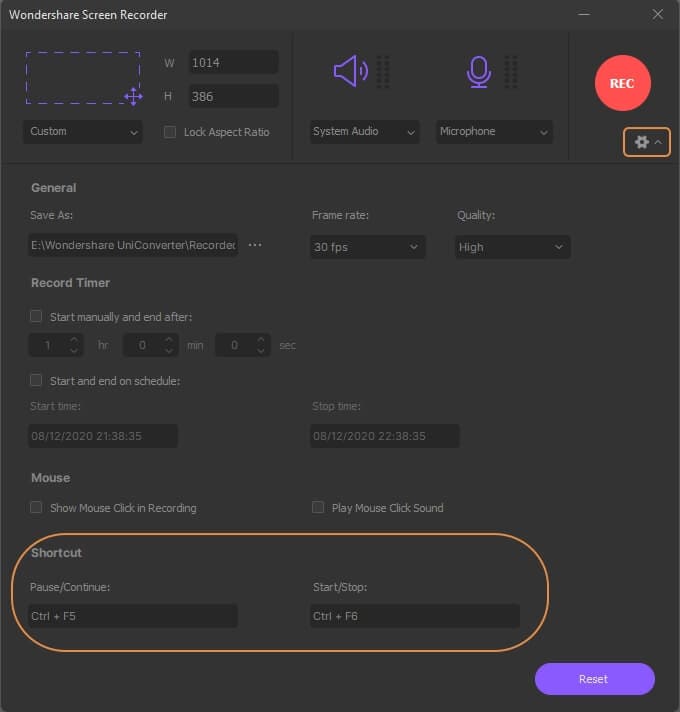
Task: Click the system audio level meter
Action: (x=383, y=72)
